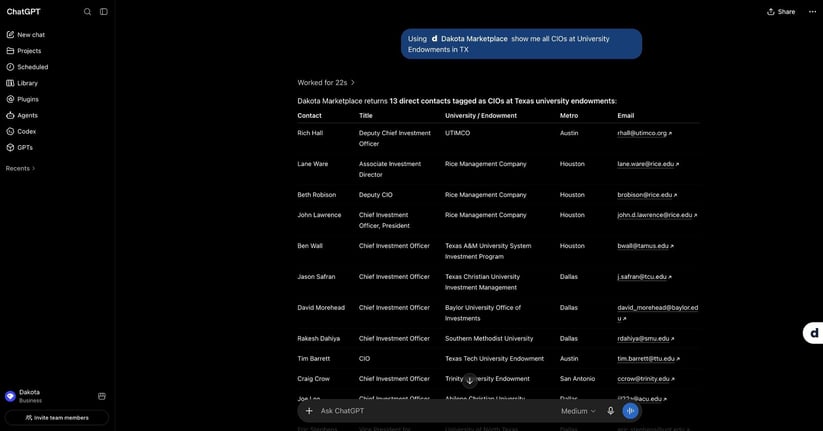The image size is (823, 431).
Task: Open Scheduled tasks
Action: pos(27,67)
